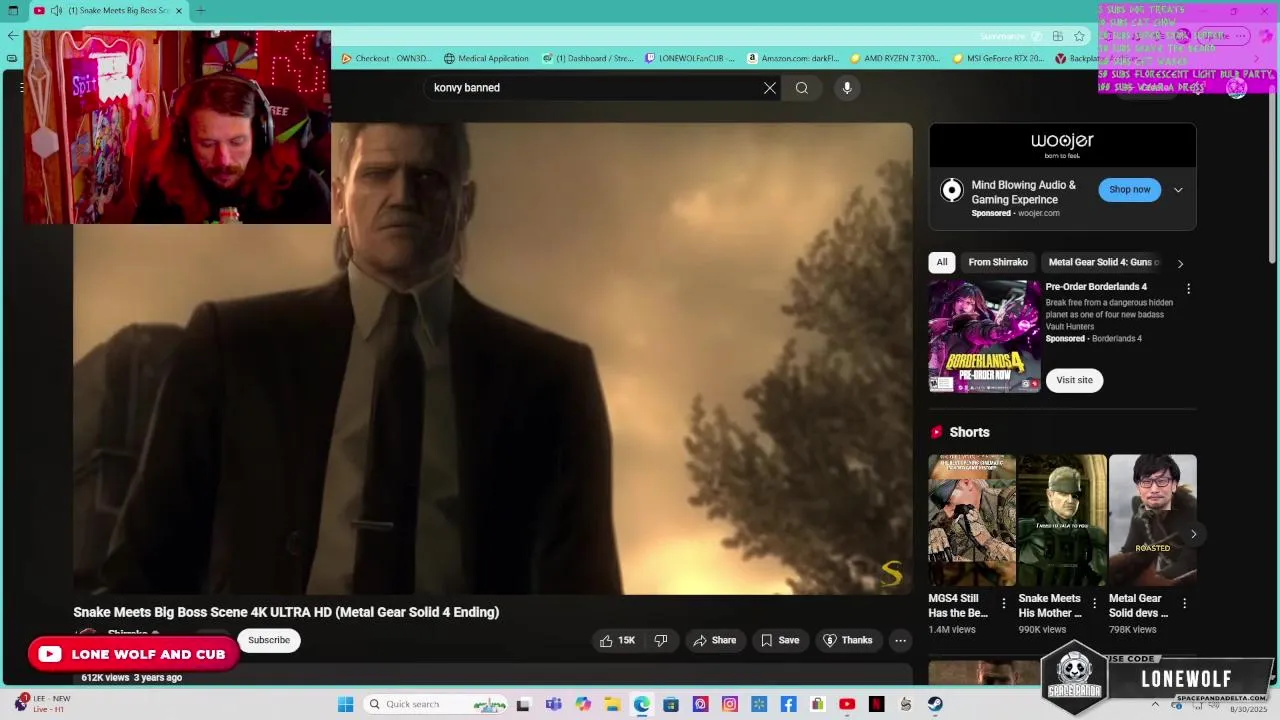Open LONEWOLFanCUB Twitch bookmark

[690, 58]
